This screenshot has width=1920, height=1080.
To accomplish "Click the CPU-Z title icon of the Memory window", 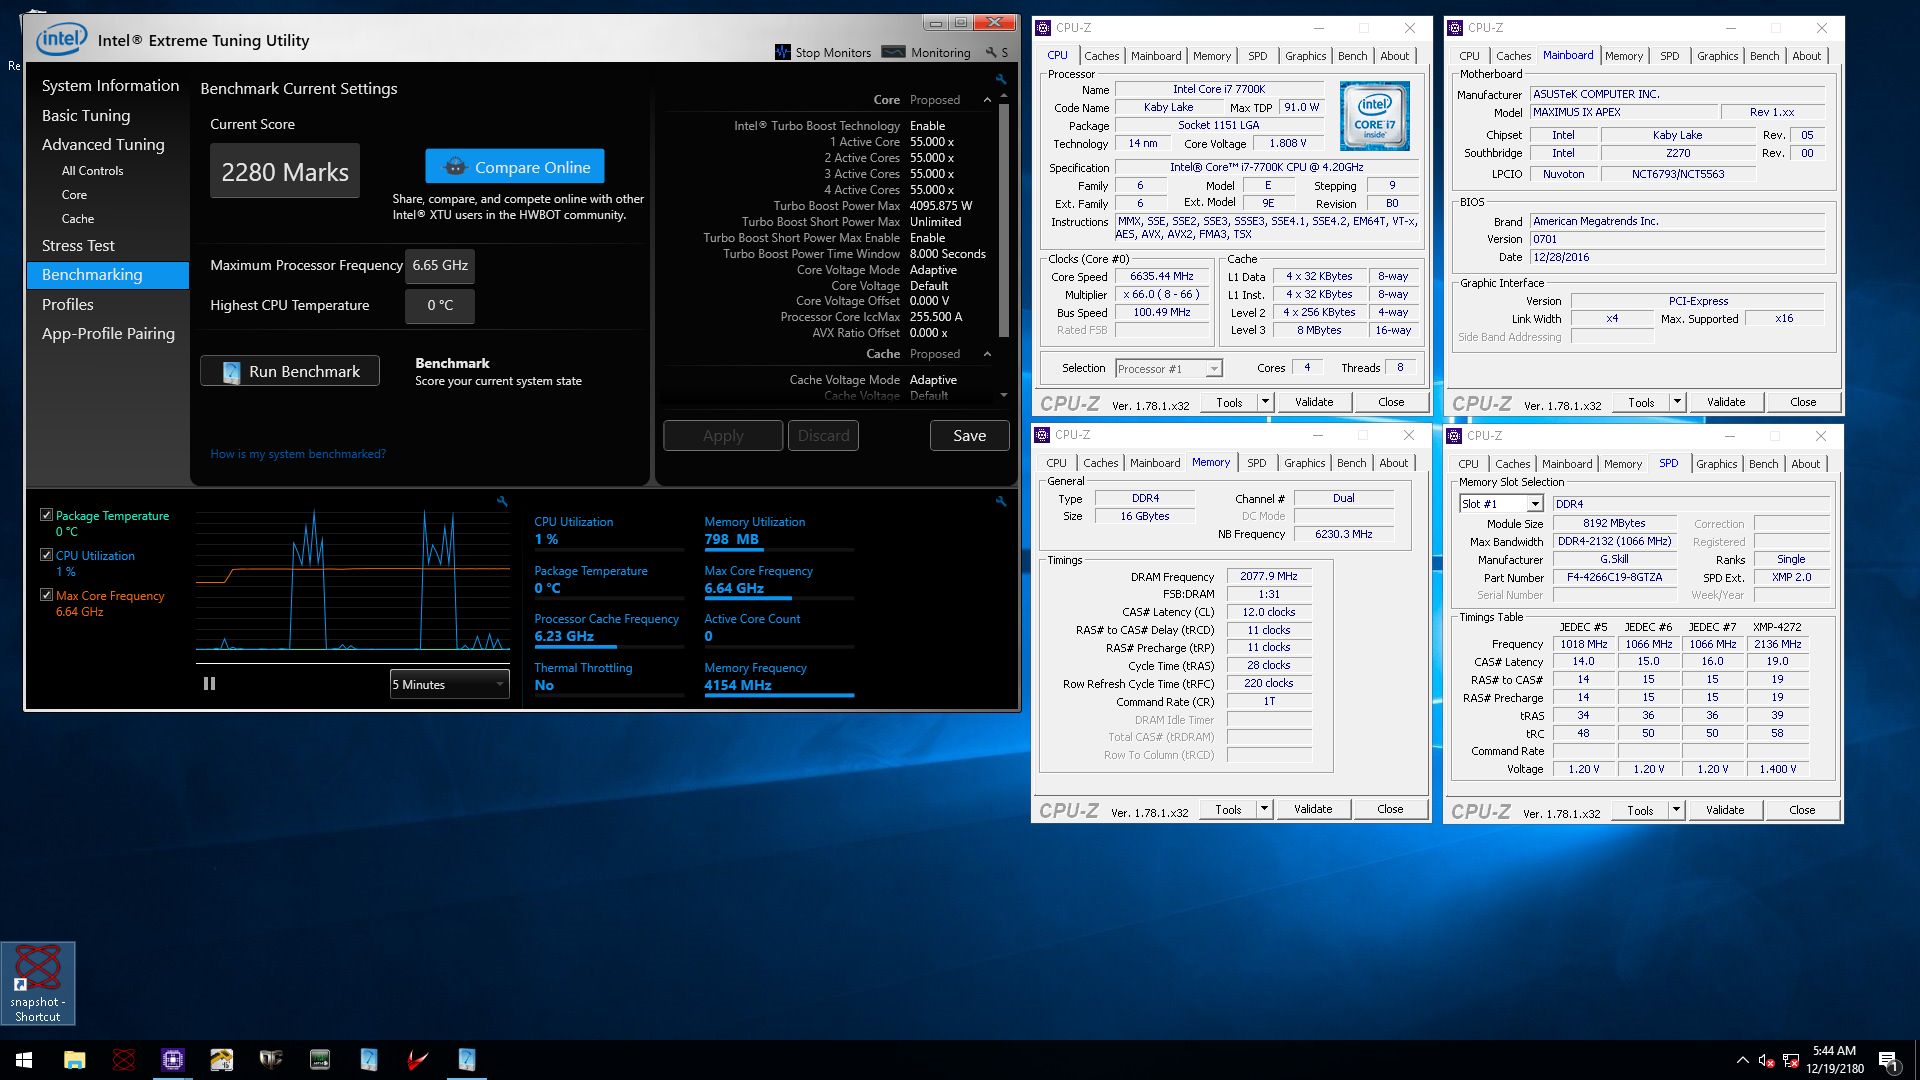I will point(1042,435).
